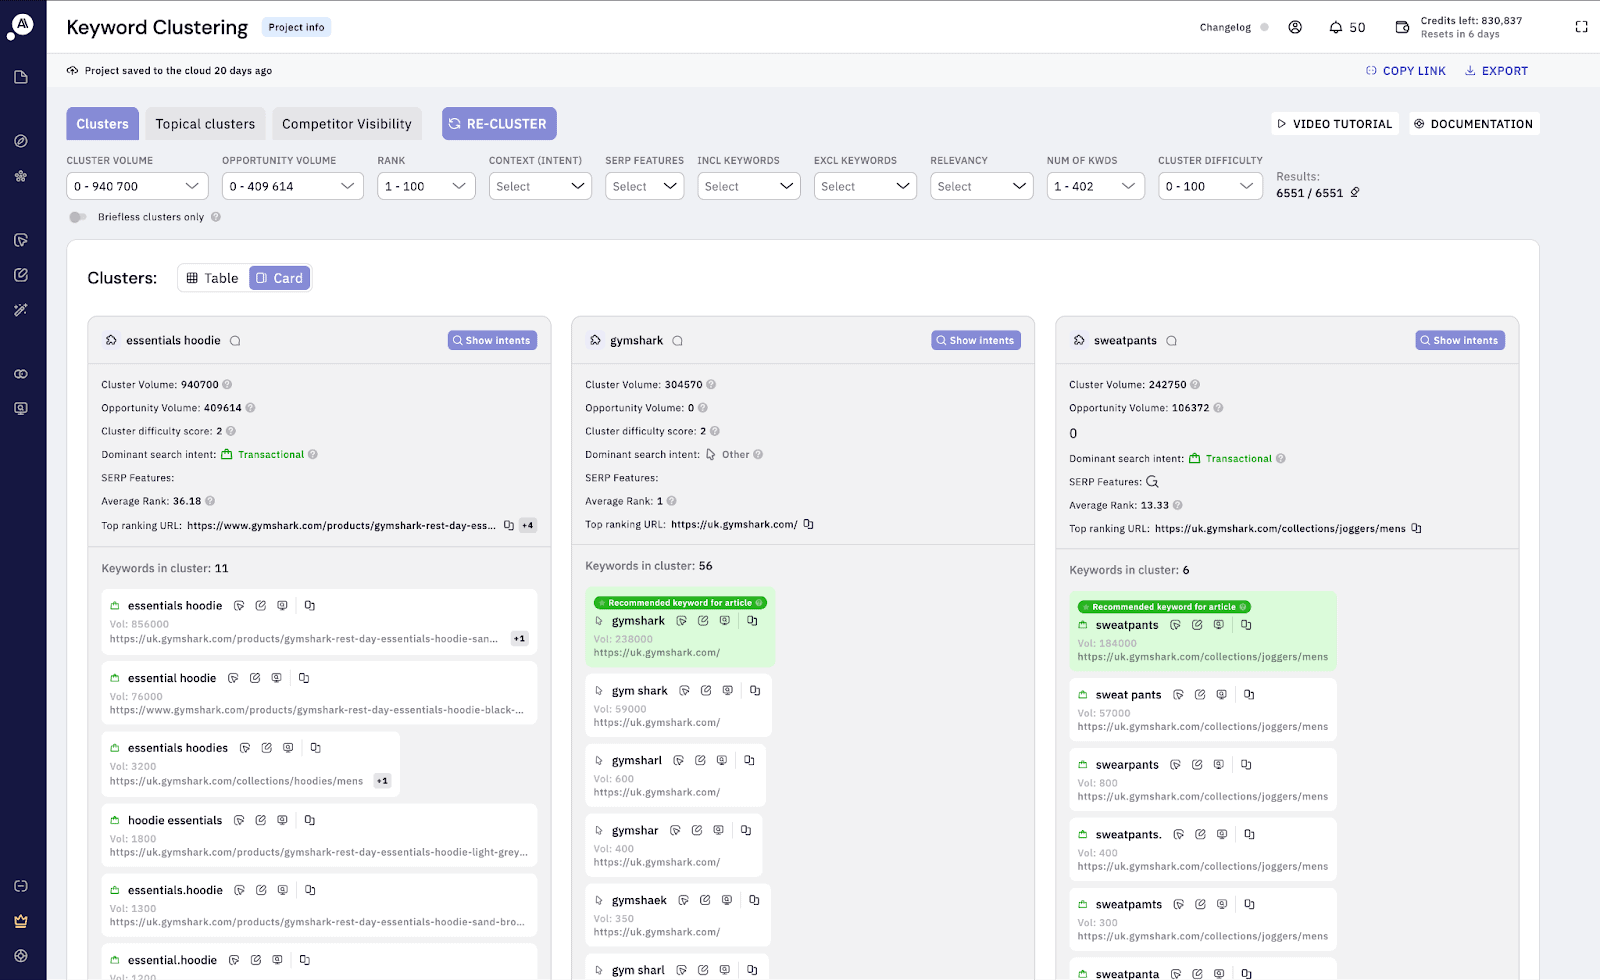Click 'Project saved to the cloud' status text

tap(178, 71)
